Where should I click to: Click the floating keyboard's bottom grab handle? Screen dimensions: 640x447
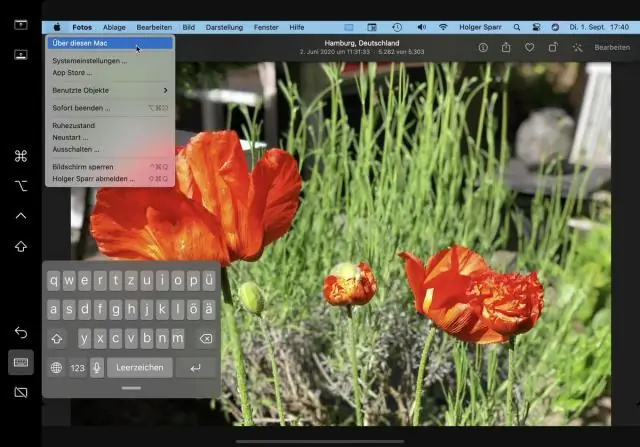point(131,388)
